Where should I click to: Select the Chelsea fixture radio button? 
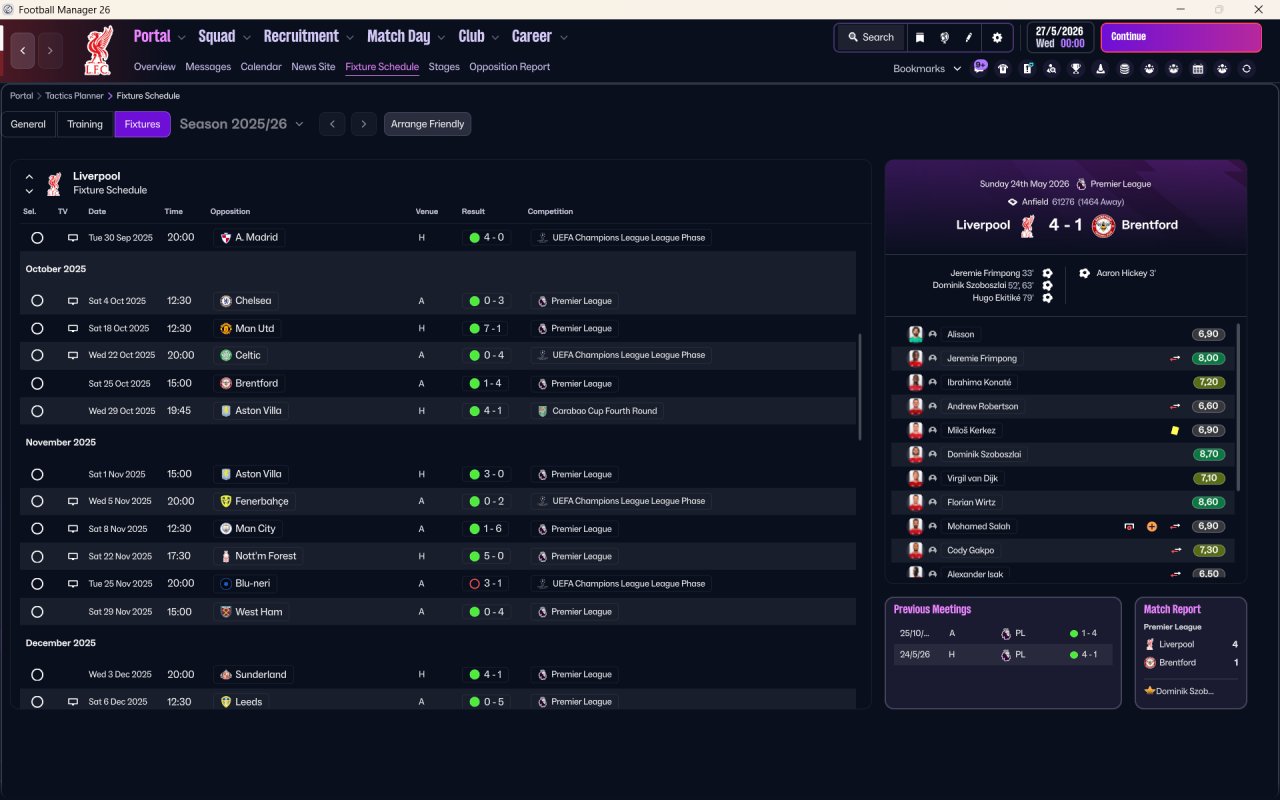click(x=37, y=301)
